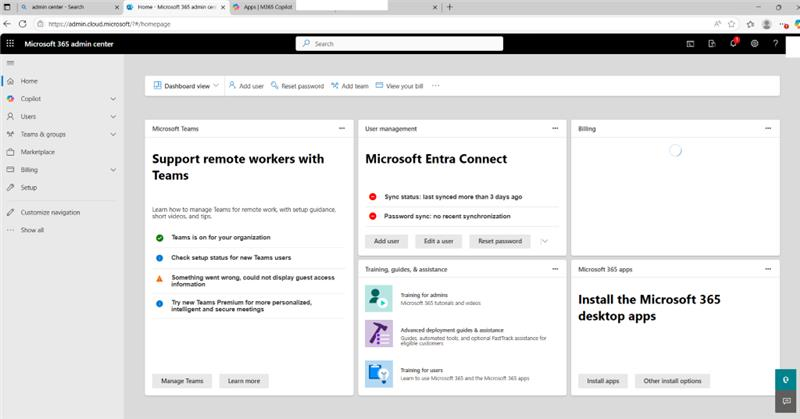Click the Training for admins thumbnail icon
800x419 pixels.
379,298
